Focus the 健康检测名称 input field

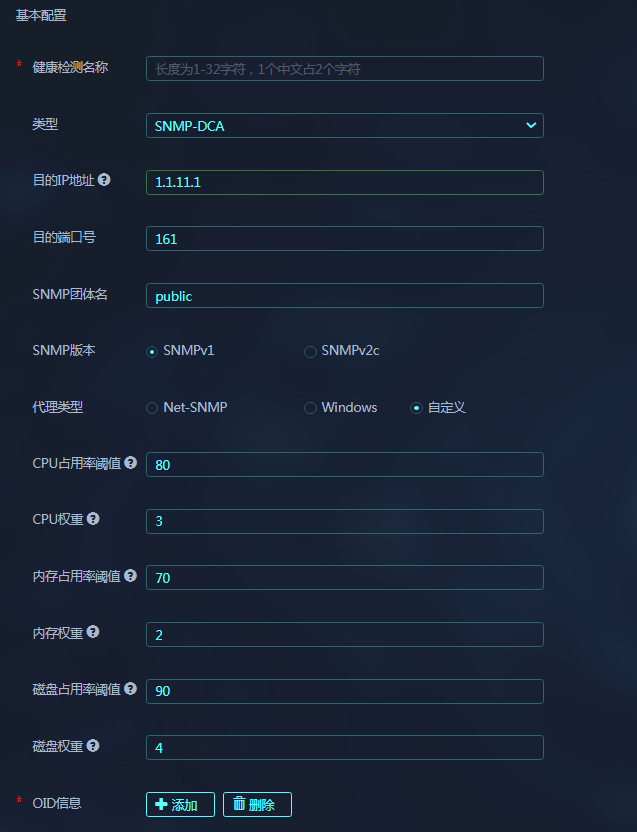click(x=344, y=69)
